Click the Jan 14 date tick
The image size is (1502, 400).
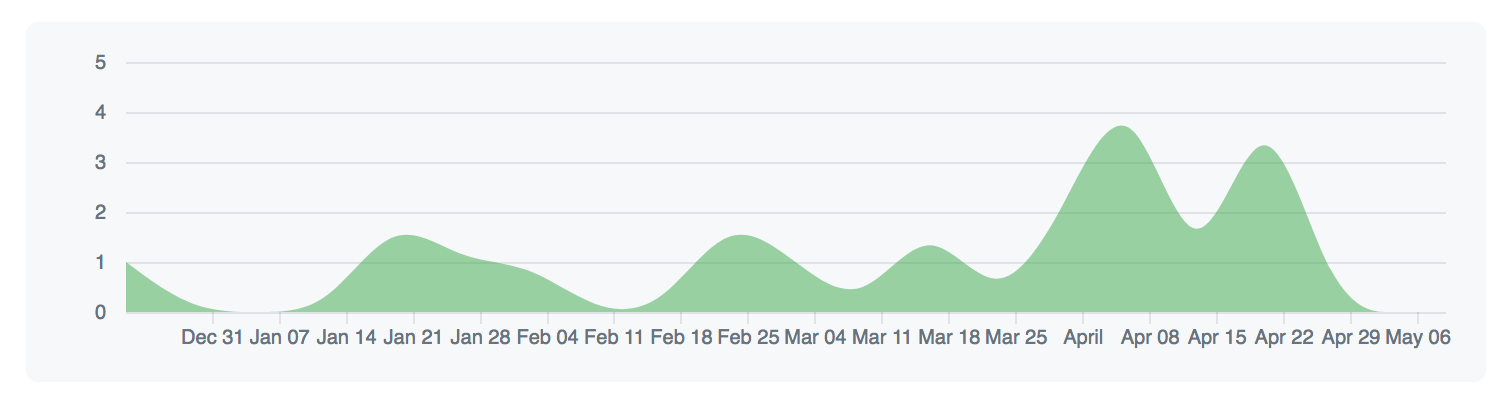click(x=346, y=338)
